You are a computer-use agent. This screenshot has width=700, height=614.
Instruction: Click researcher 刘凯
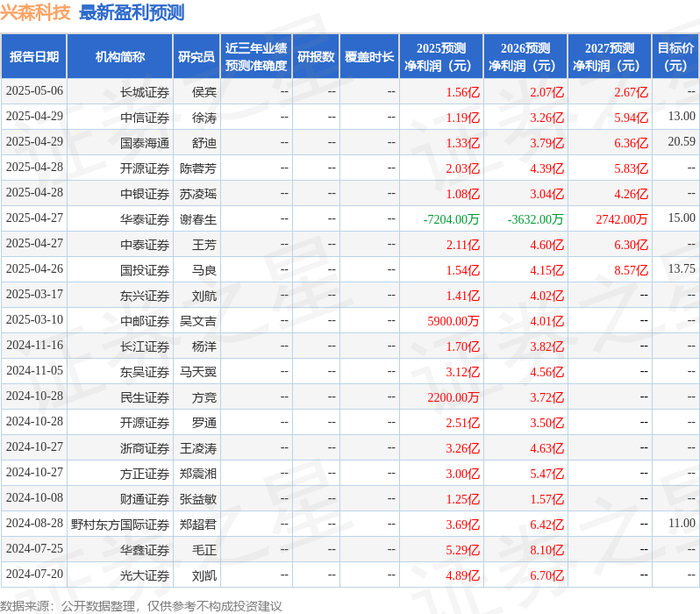click(204, 576)
